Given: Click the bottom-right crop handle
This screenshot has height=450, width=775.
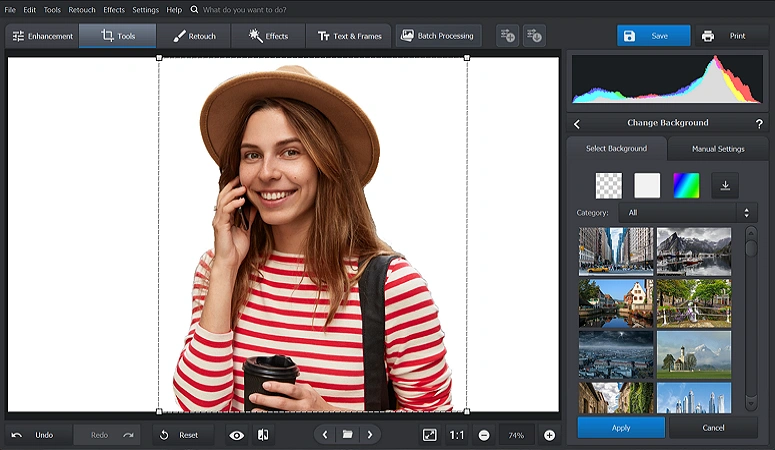Looking at the screenshot, I should tap(467, 411).
